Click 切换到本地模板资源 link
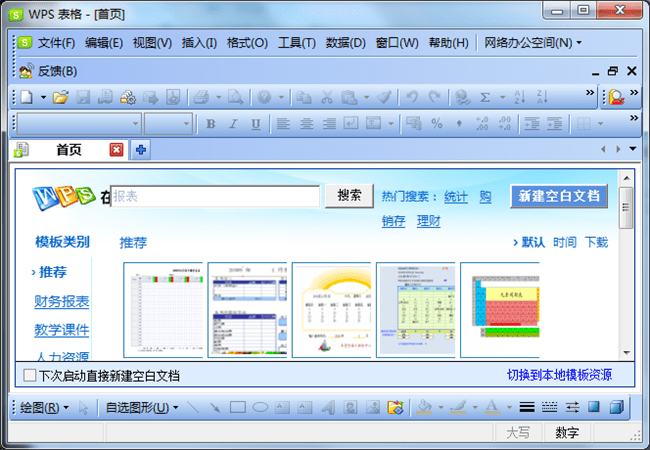 [559, 375]
